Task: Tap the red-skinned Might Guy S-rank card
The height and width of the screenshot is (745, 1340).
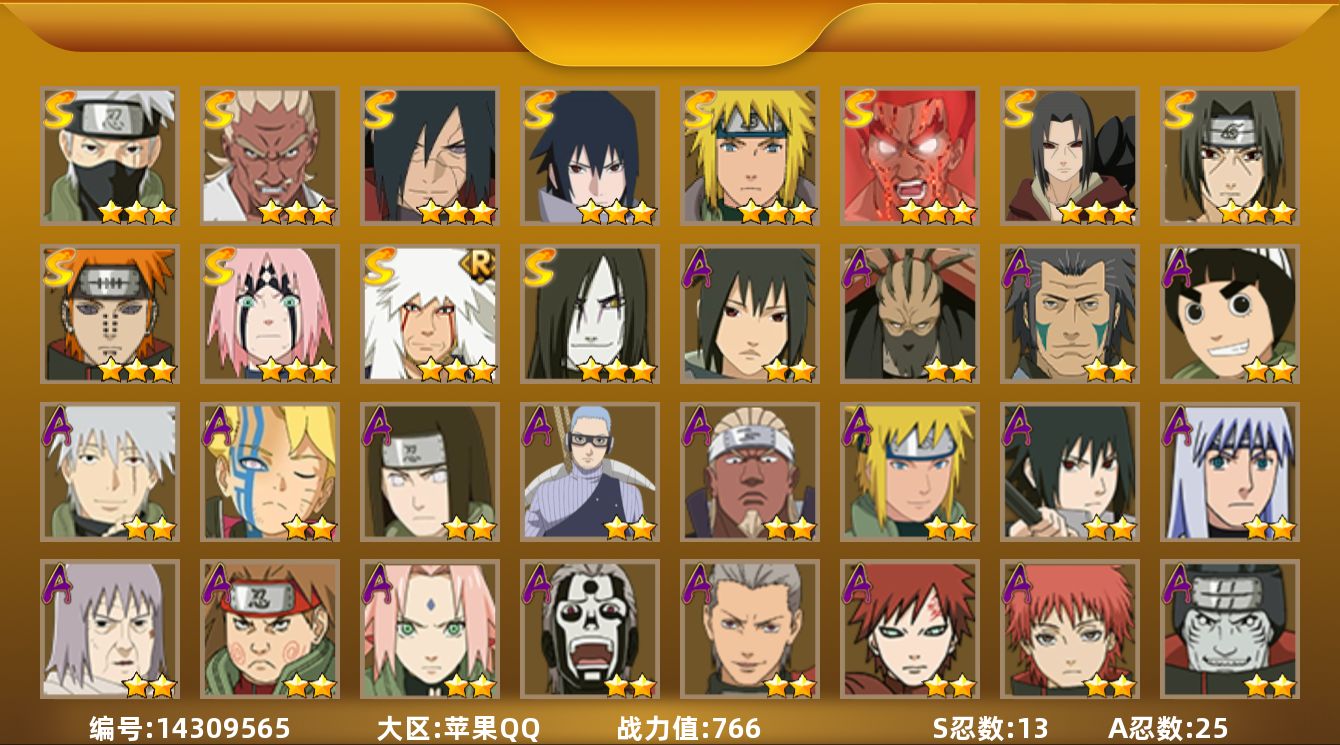Action: [910, 156]
